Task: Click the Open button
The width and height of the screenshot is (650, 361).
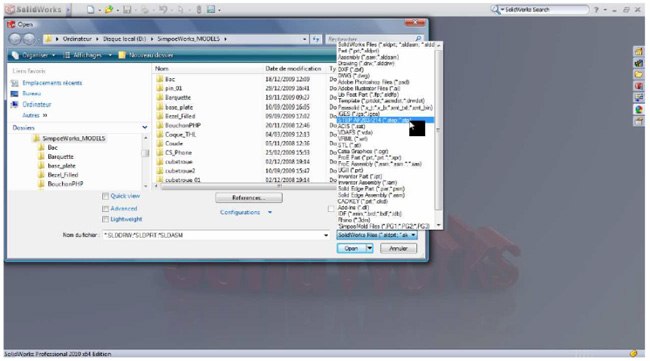Action: [x=351, y=248]
